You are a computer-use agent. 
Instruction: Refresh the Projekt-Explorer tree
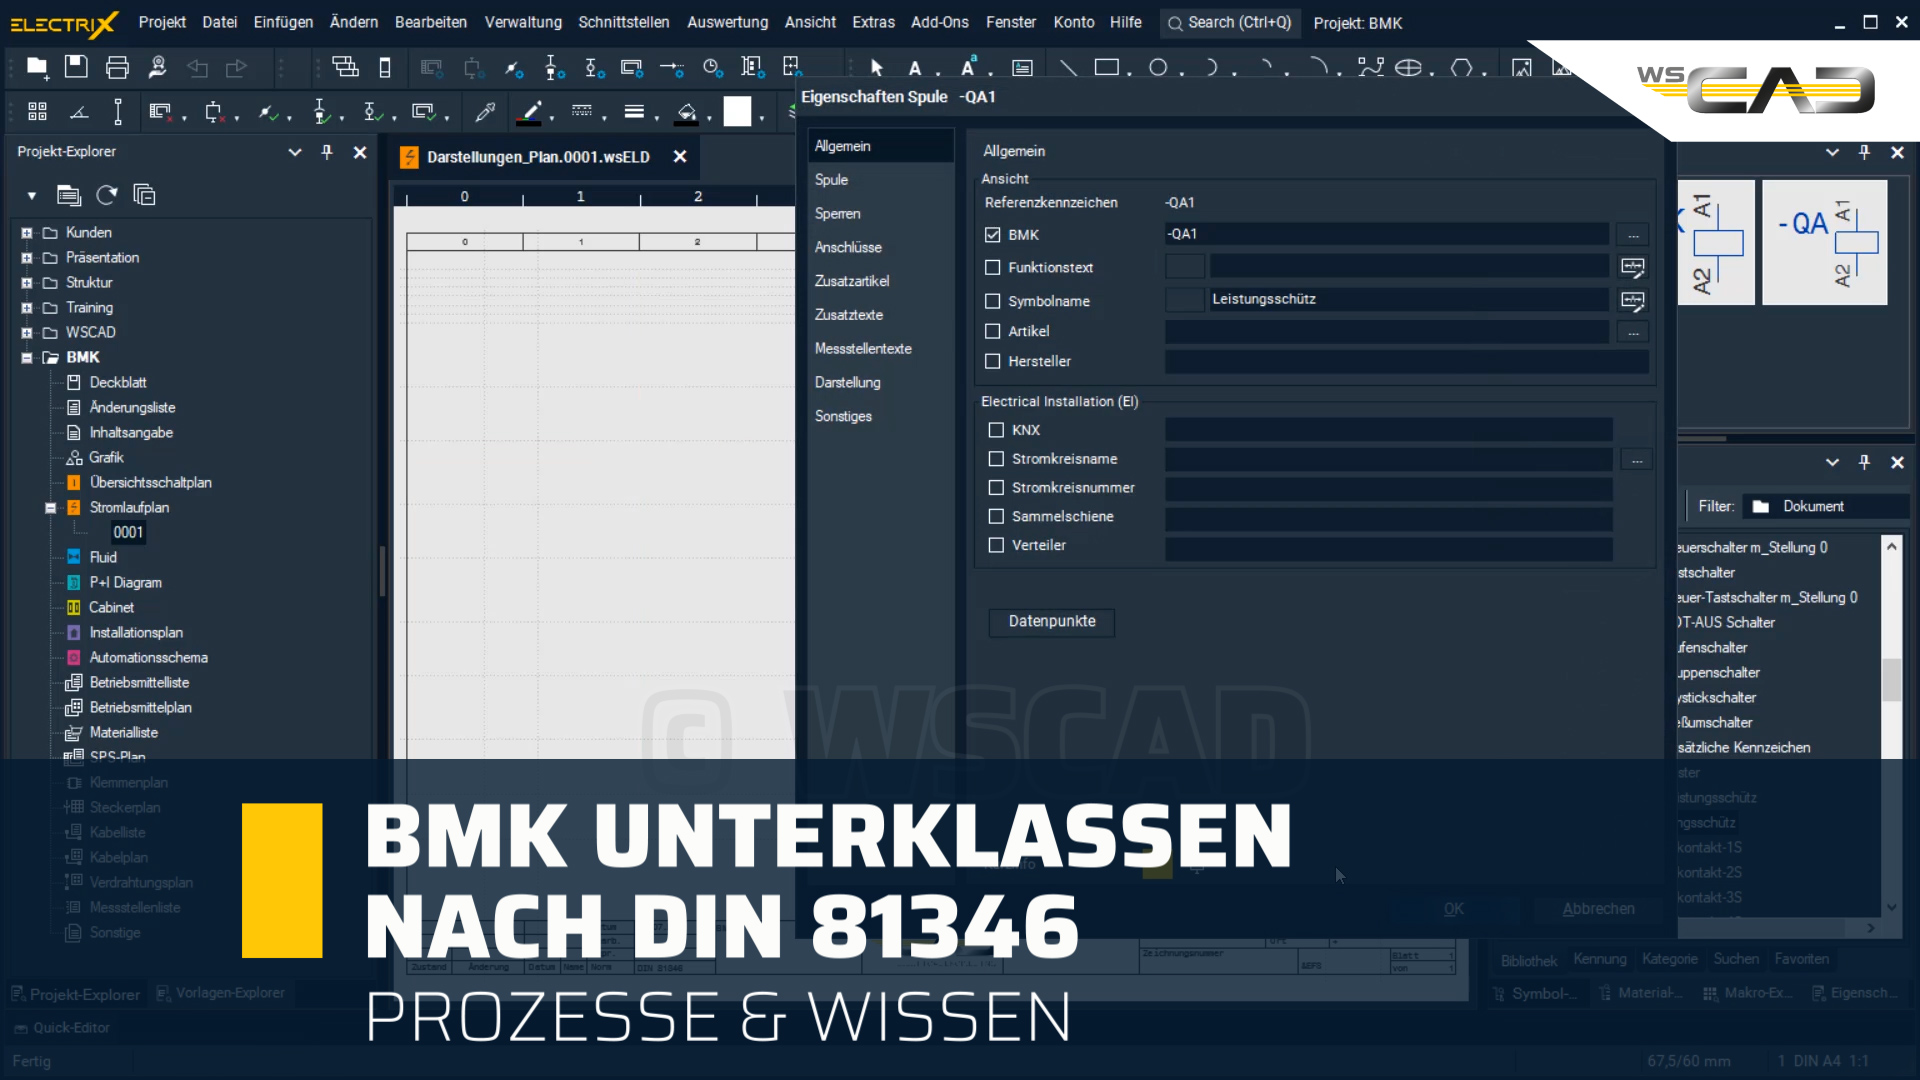tap(106, 195)
